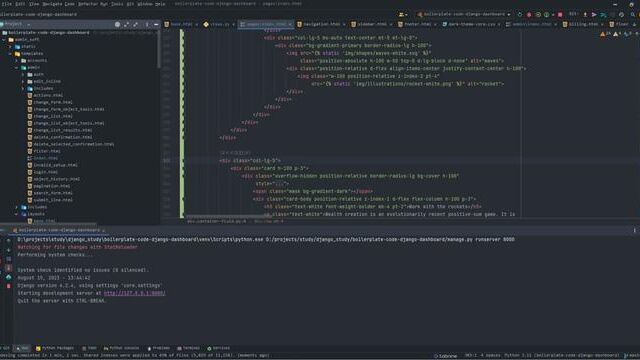Follow the development server URL link in the console
Screen dimensions: 640x360
(134, 293)
